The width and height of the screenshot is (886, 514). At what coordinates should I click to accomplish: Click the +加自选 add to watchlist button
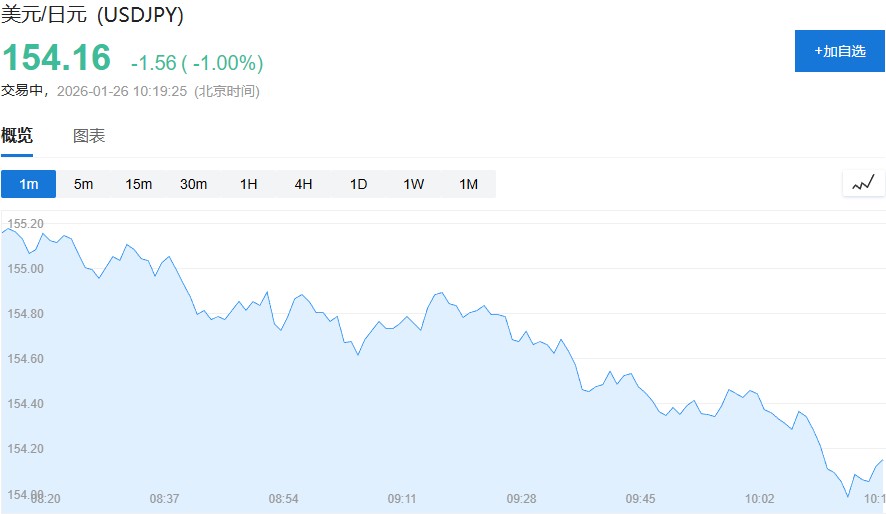839,51
